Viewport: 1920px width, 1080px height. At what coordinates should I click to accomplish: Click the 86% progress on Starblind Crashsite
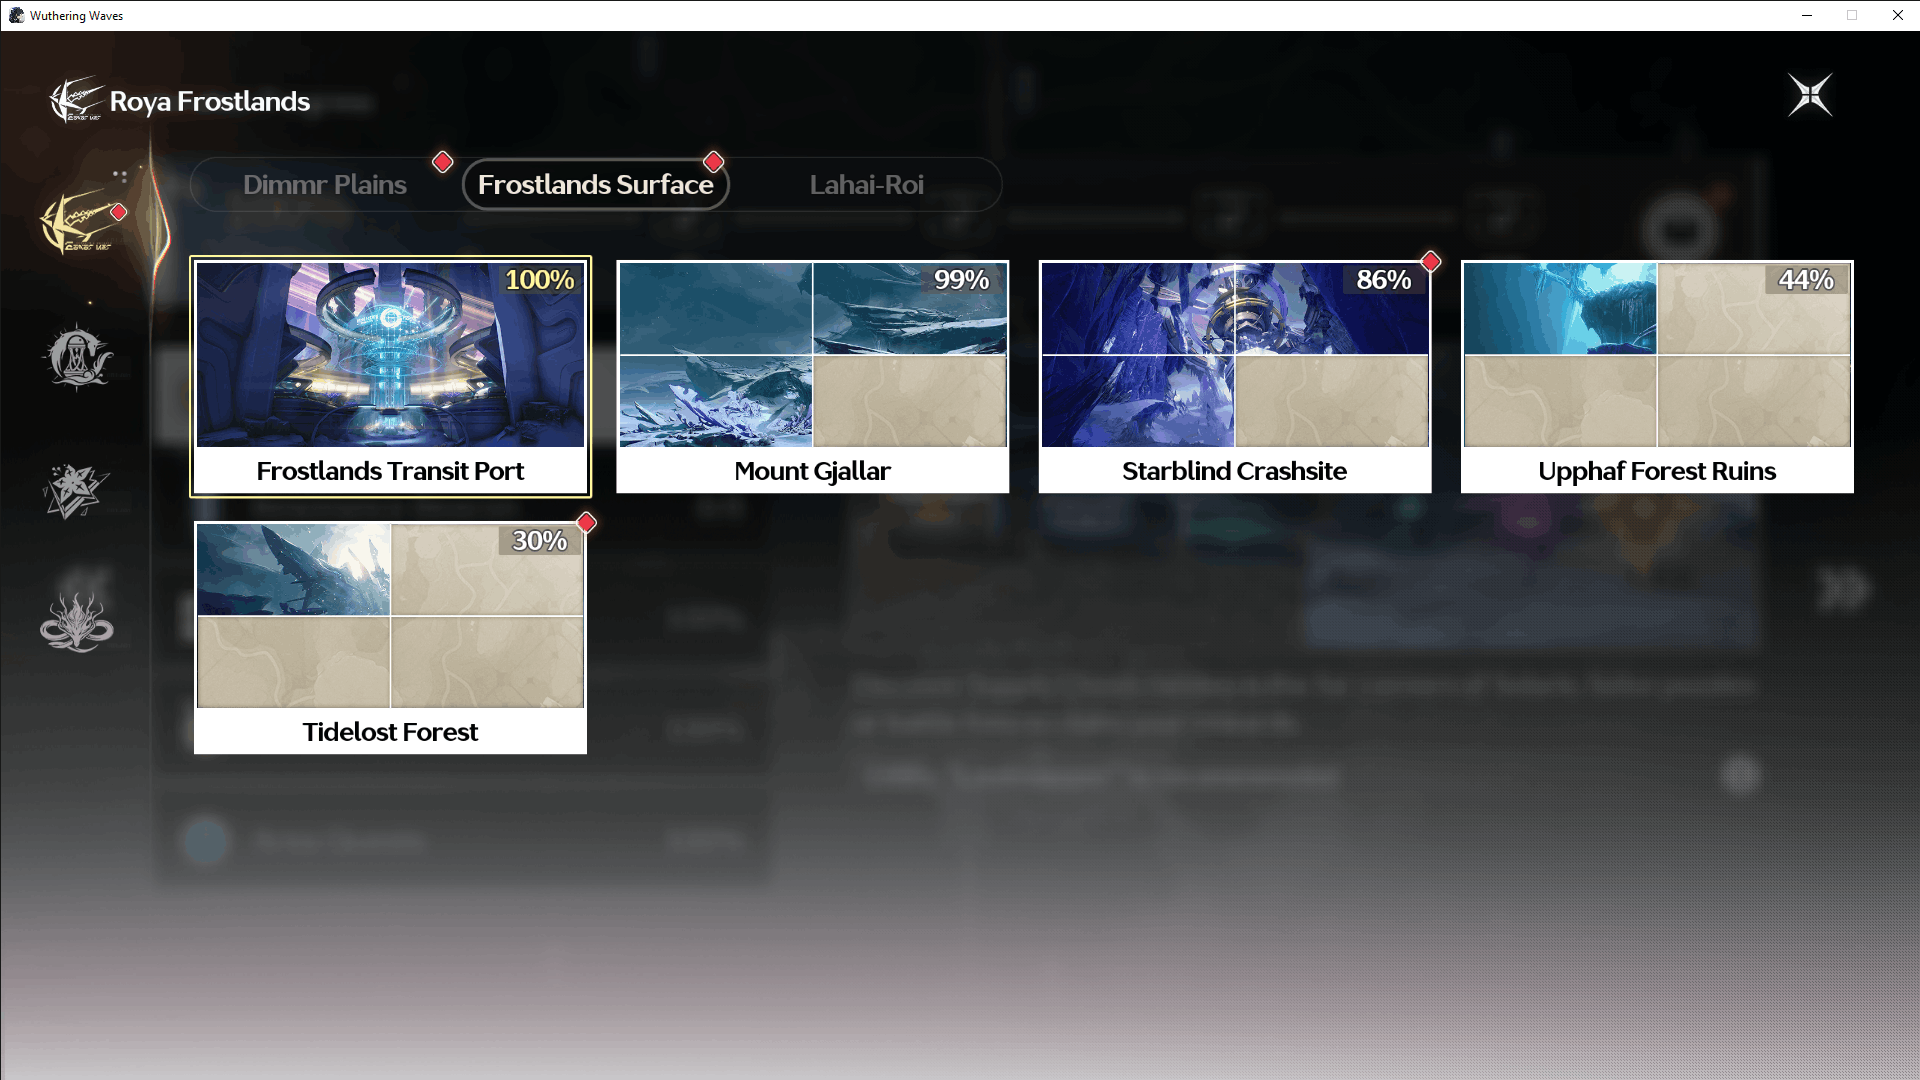[1384, 280]
